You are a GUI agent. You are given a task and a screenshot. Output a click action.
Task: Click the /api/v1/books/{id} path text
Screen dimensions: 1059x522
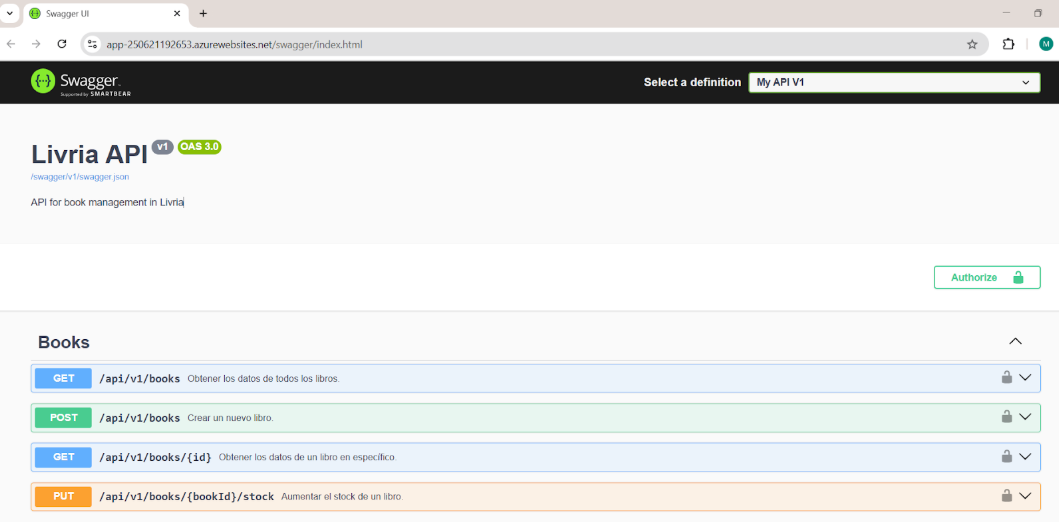pos(155,457)
